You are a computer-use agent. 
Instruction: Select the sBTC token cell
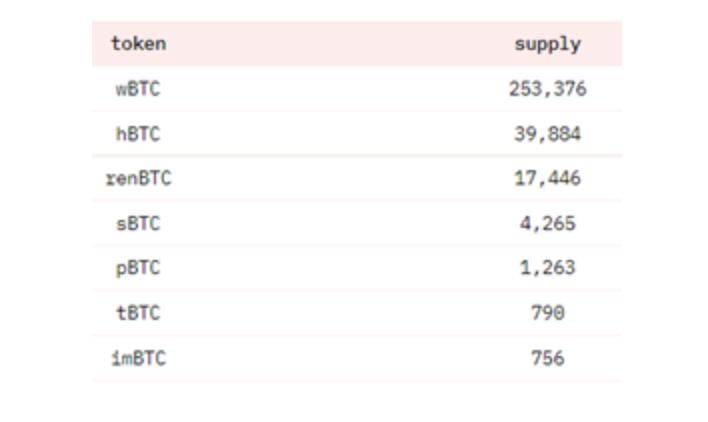tap(138, 224)
